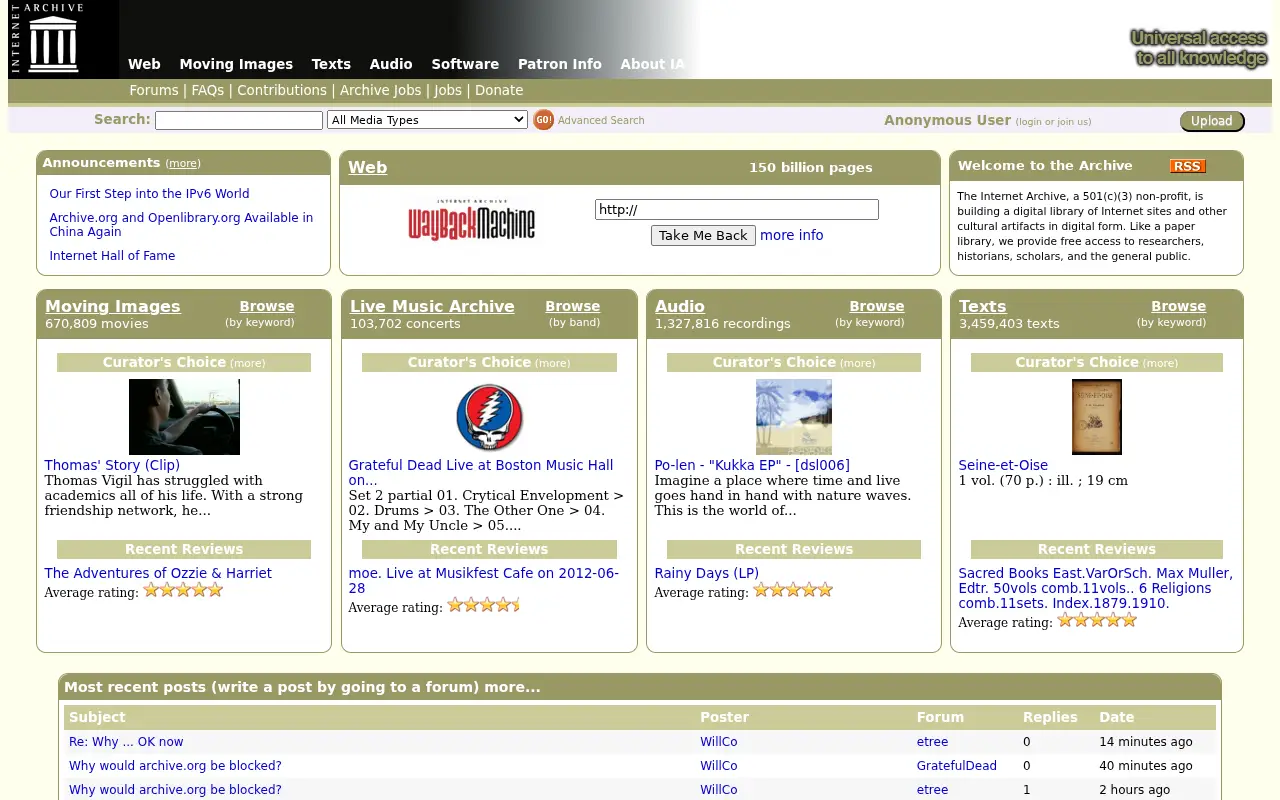The width and height of the screenshot is (1280, 800).
Task: Open the Donate link
Action: 499,90
